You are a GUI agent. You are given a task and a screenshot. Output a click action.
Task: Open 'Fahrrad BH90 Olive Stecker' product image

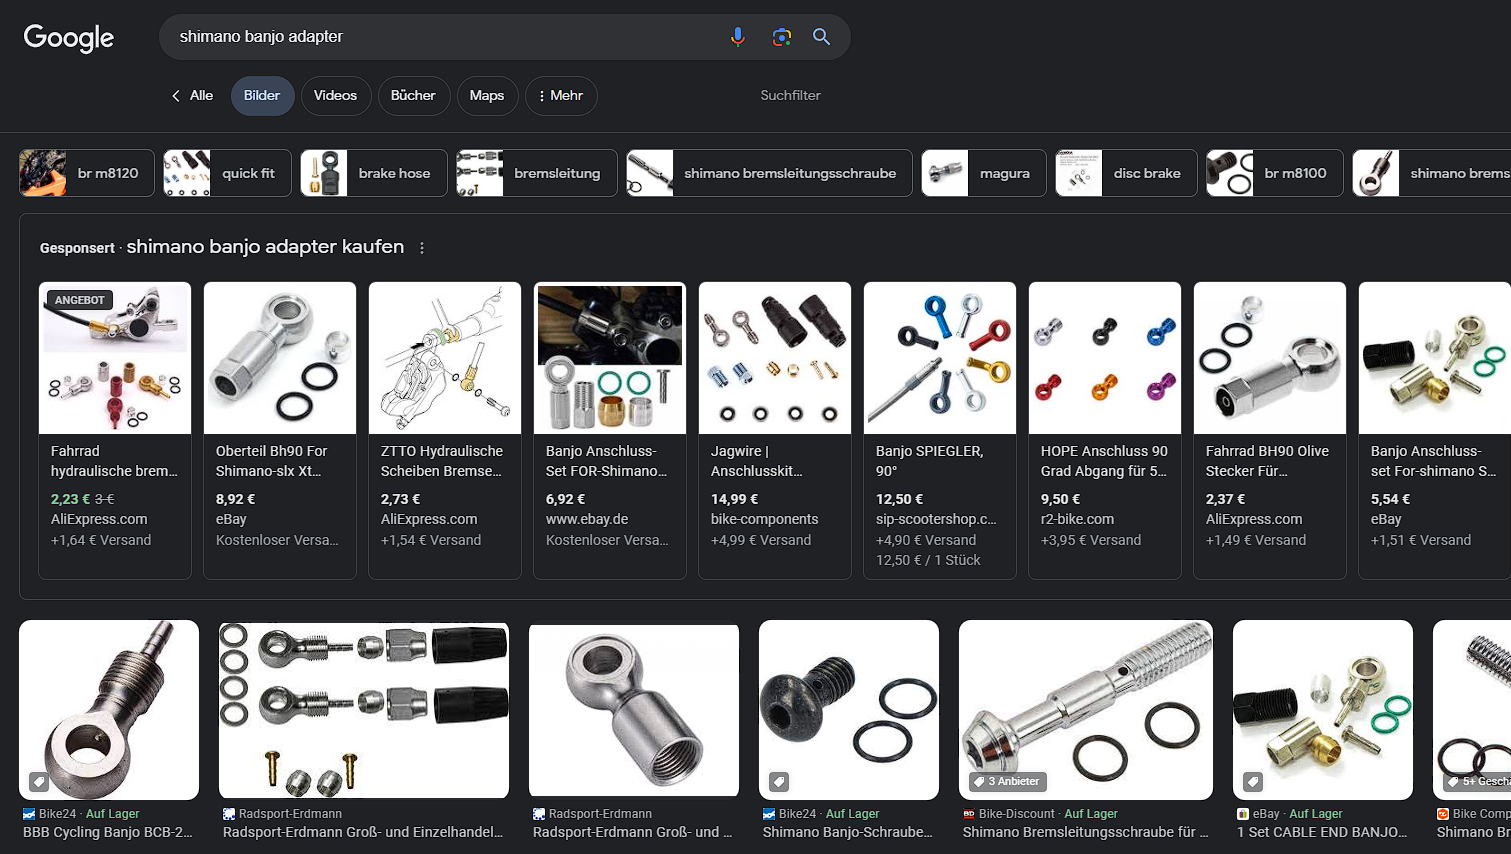point(1270,358)
